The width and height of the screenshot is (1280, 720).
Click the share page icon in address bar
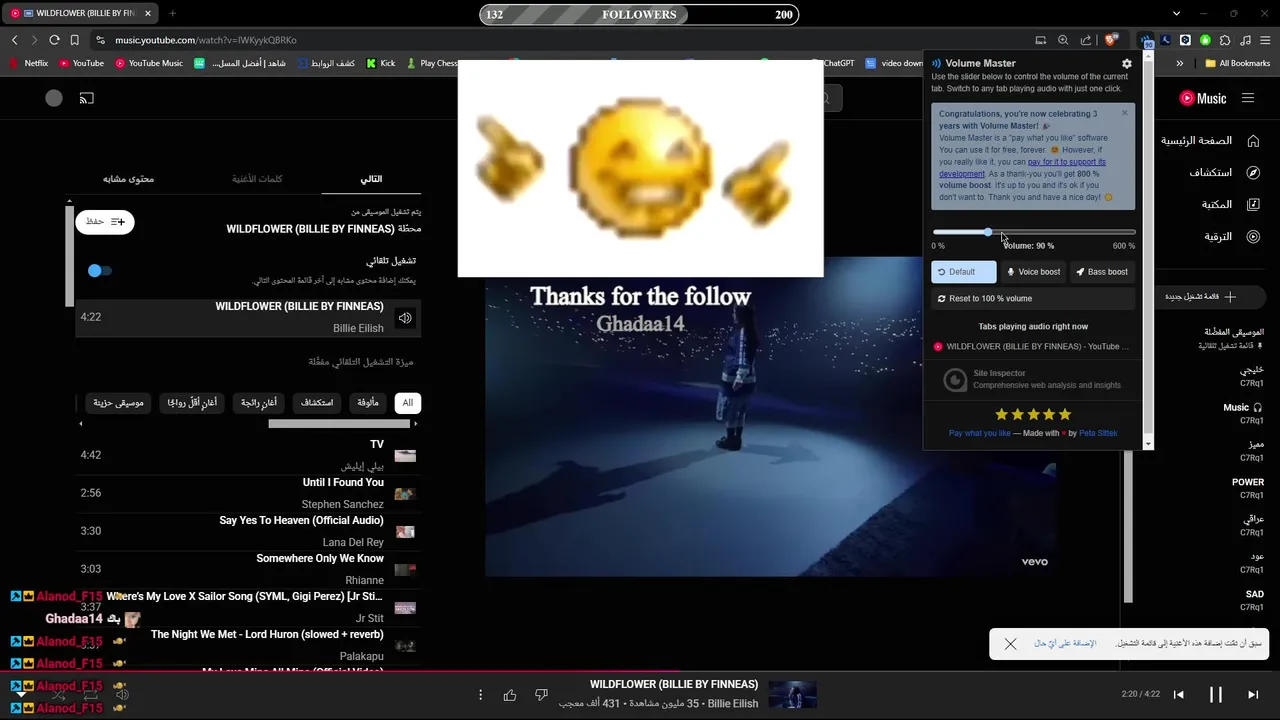point(1086,40)
